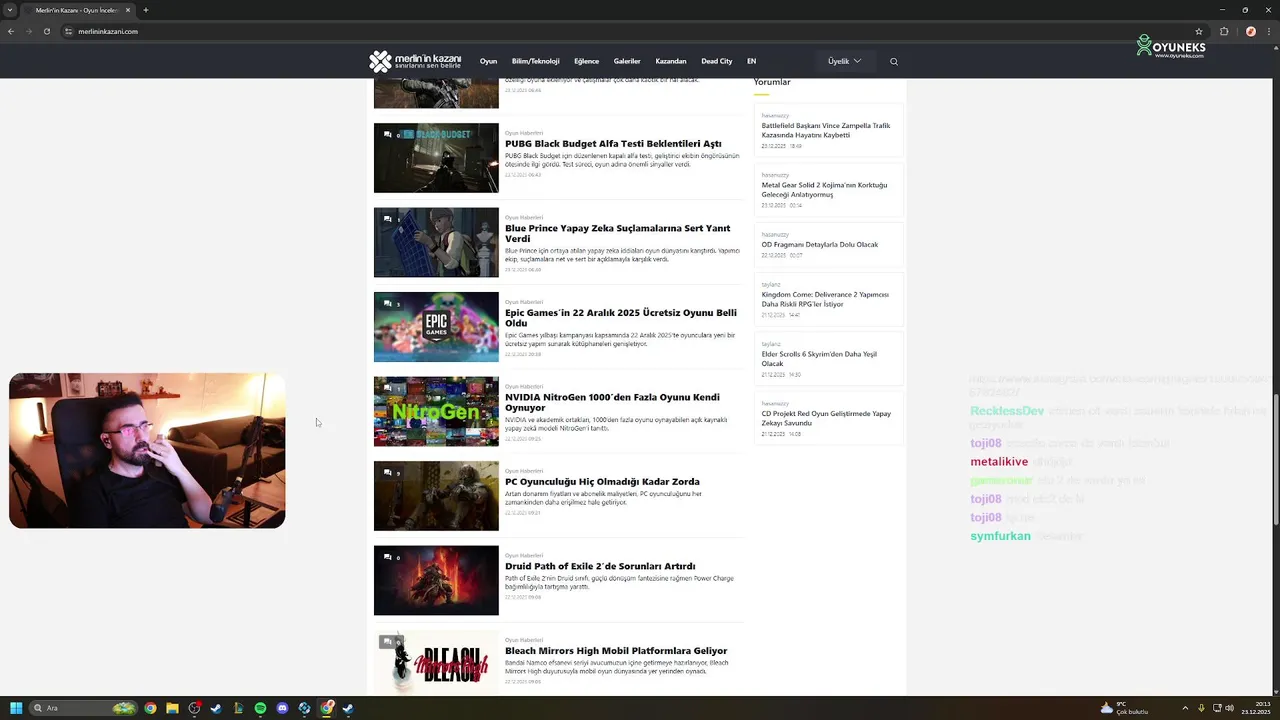
Task: Expand the Üyelik dropdown
Action: (x=844, y=61)
